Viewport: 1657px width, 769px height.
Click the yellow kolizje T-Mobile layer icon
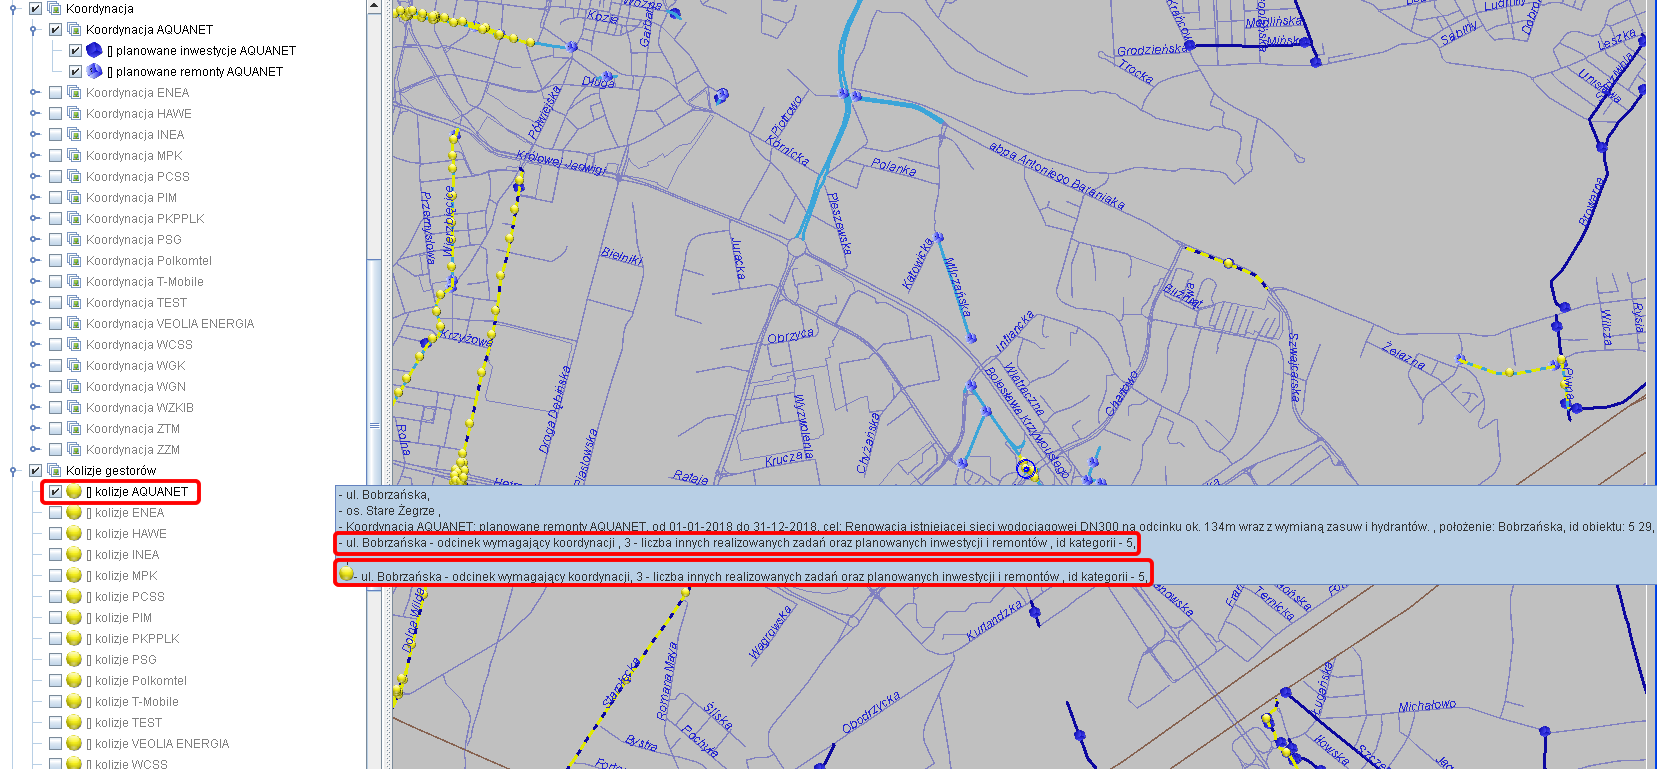coord(74,701)
